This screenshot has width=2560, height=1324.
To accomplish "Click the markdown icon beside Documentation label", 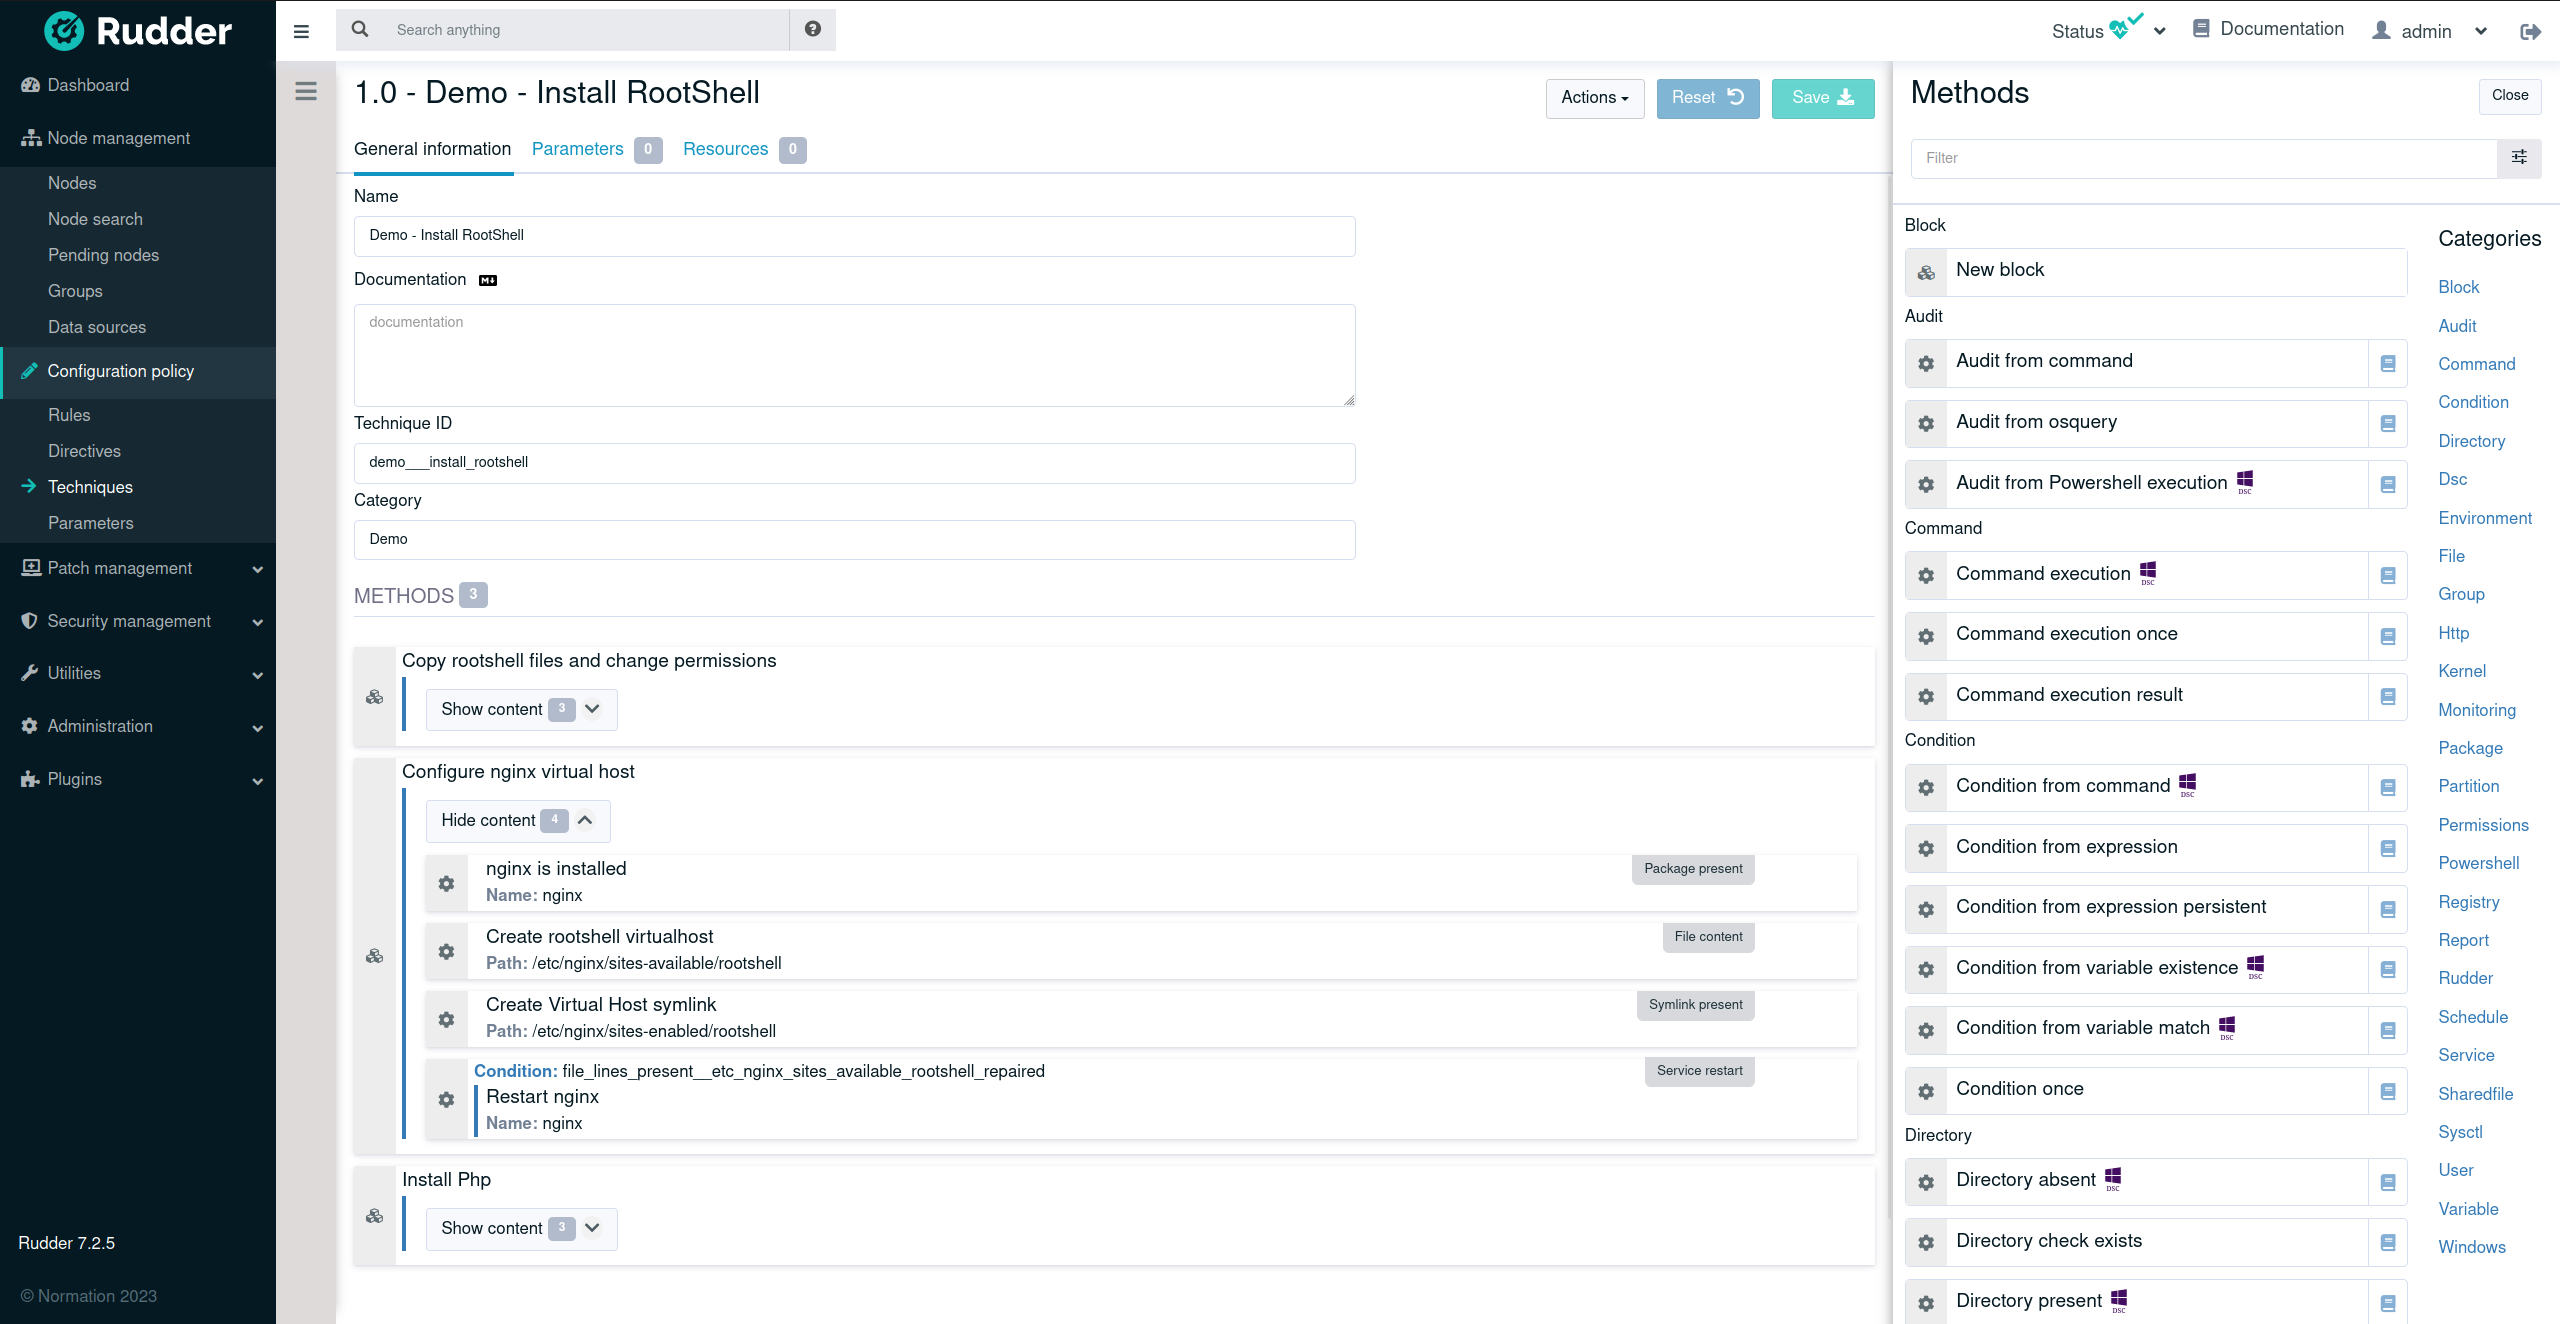I will 487,280.
